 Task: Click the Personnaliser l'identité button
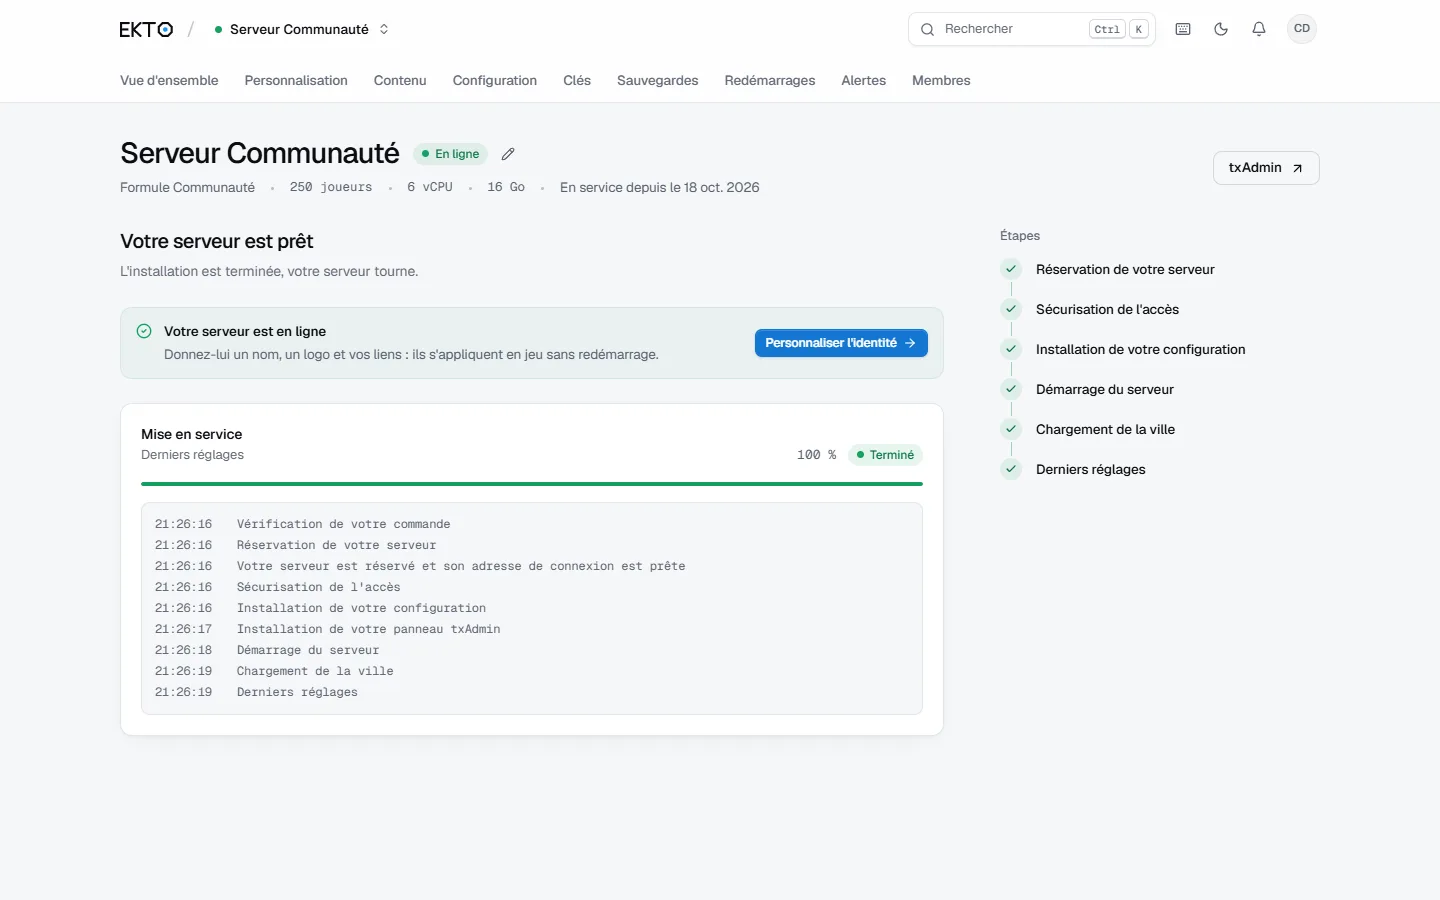coord(841,343)
